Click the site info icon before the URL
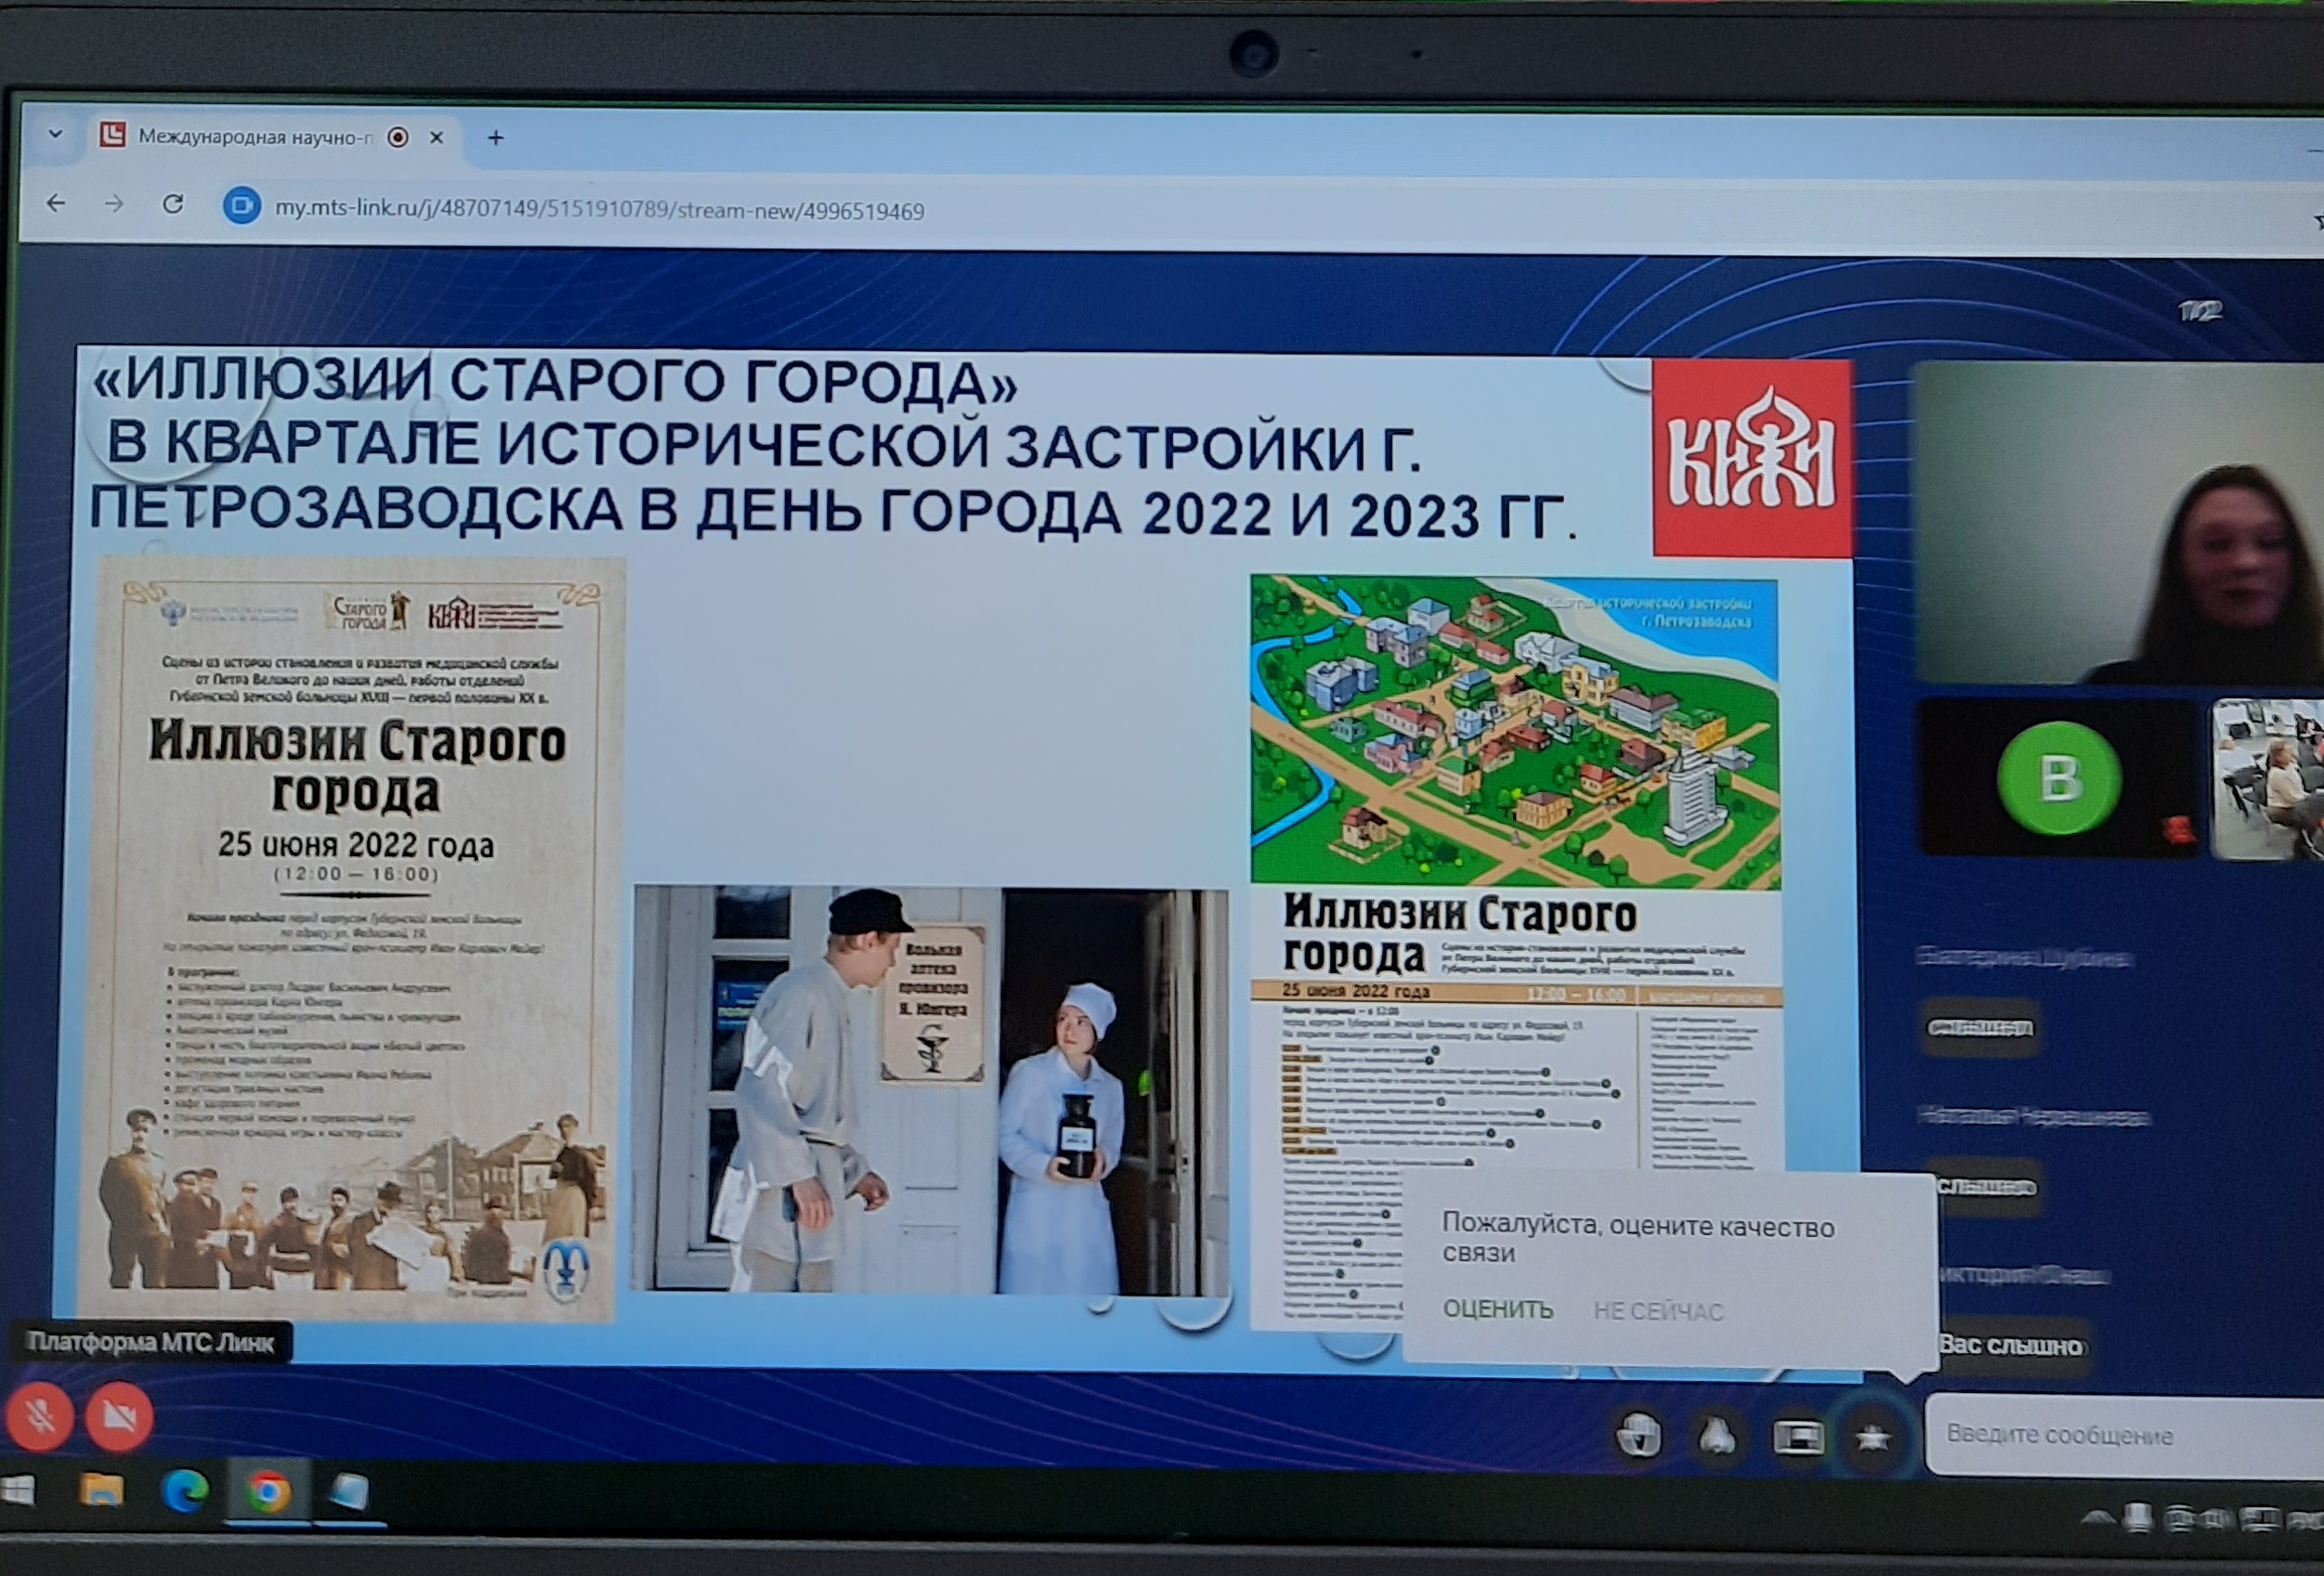This screenshot has width=2324, height=1576. (x=241, y=207)
